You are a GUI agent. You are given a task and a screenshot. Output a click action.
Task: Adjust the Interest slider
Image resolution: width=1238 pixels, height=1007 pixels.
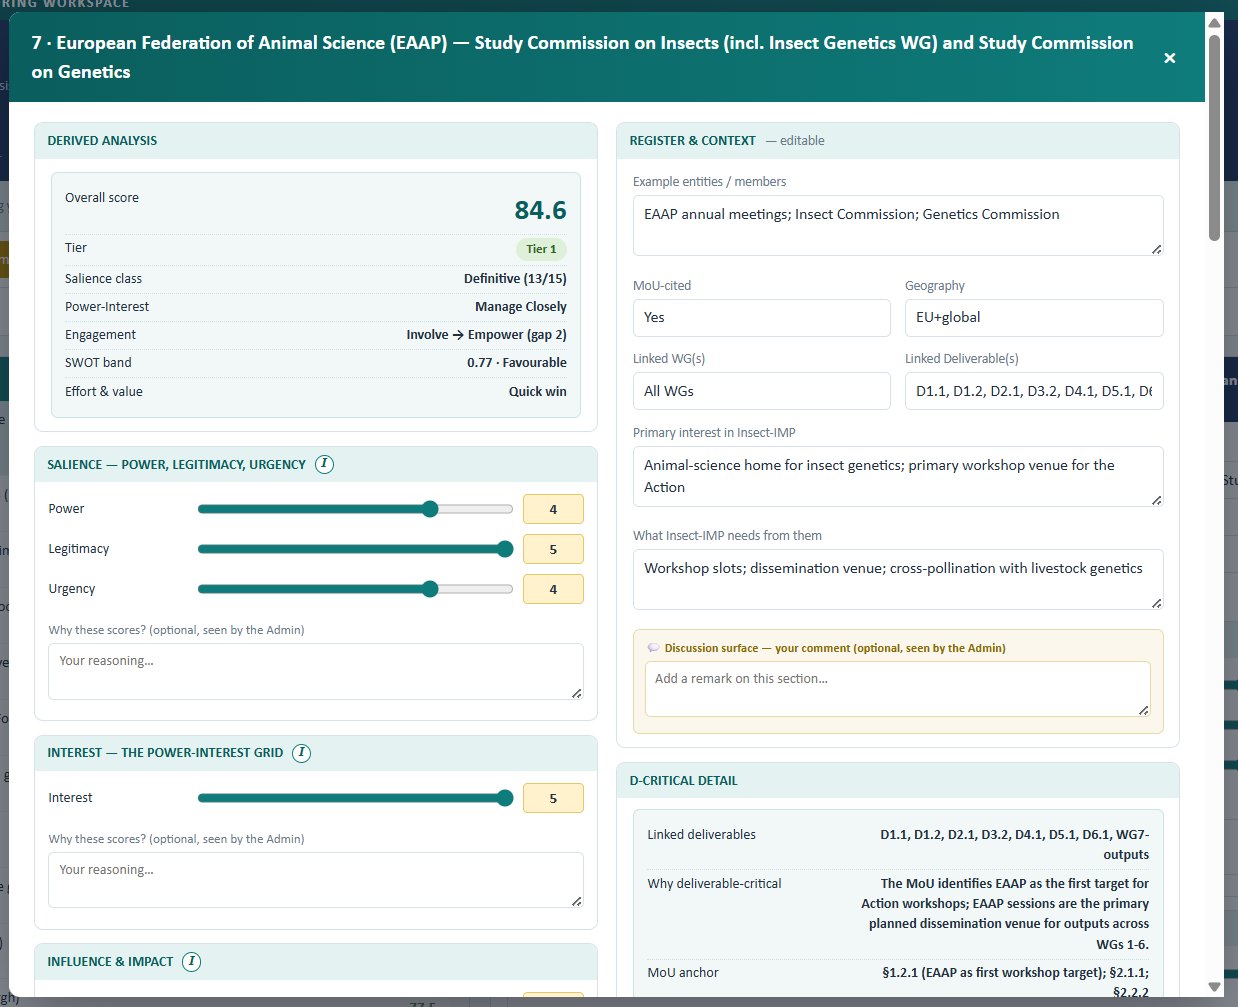coord(355,798)
